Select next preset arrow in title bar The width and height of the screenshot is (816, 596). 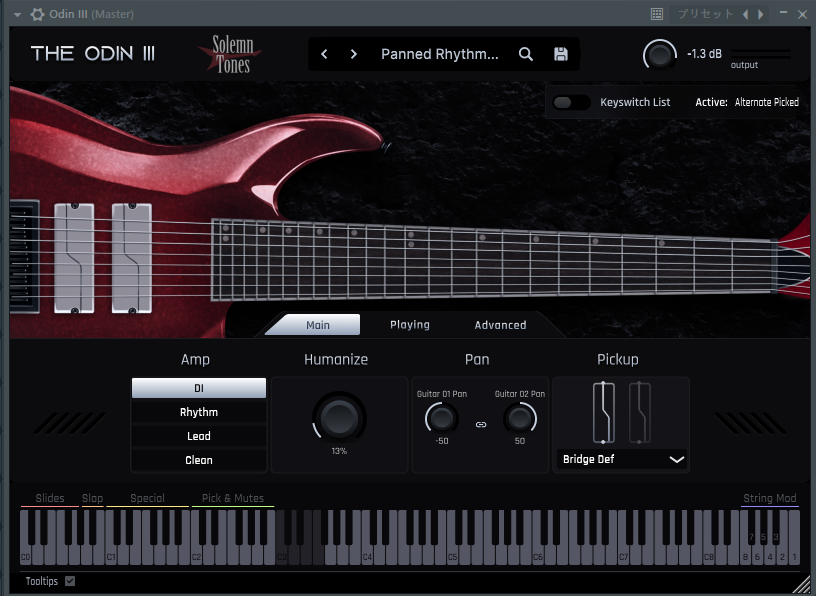761,15
